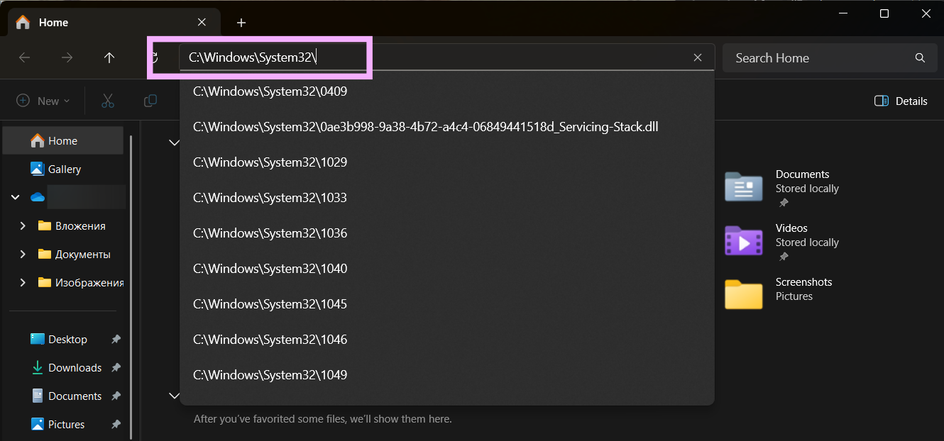Click the pin icon beside Desktop

(x=116, y=339)
